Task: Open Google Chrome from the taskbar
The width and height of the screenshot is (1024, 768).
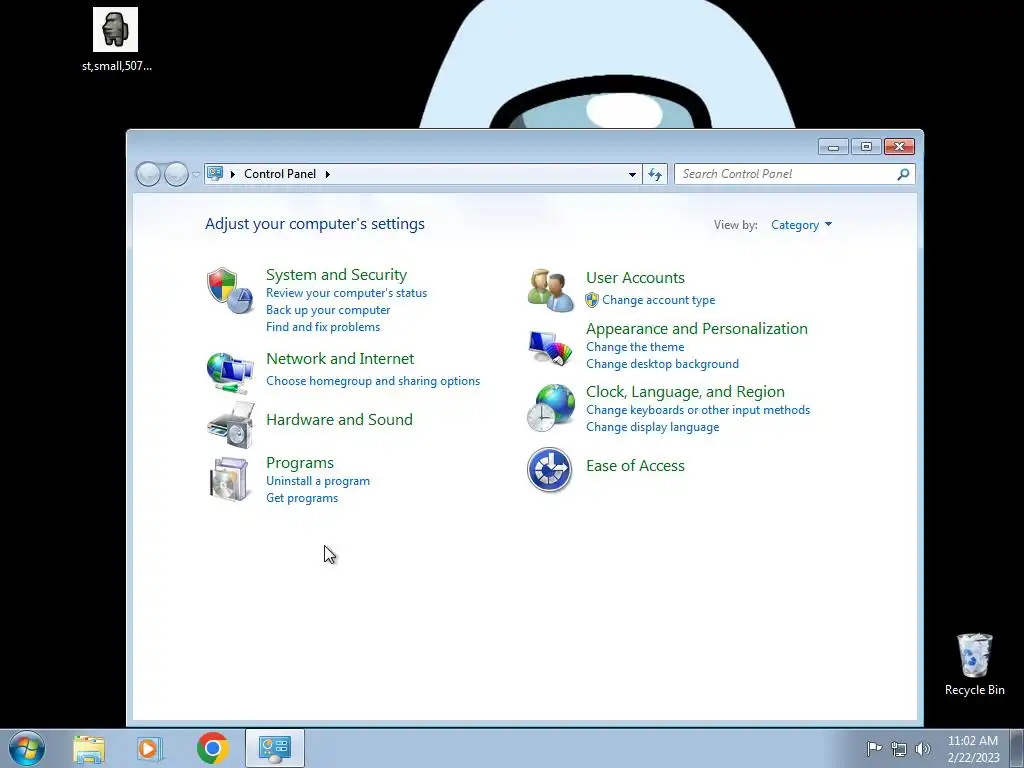Action: point(212,748)
